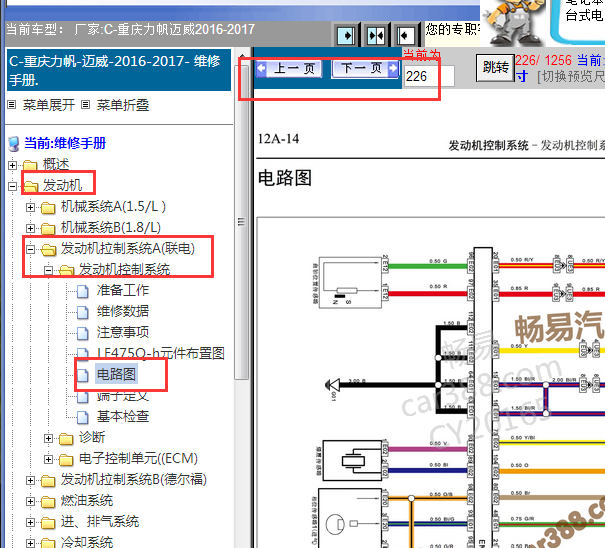Click 切换预览尺寸 link
This screenshot has width=605, height=548.
571,77
